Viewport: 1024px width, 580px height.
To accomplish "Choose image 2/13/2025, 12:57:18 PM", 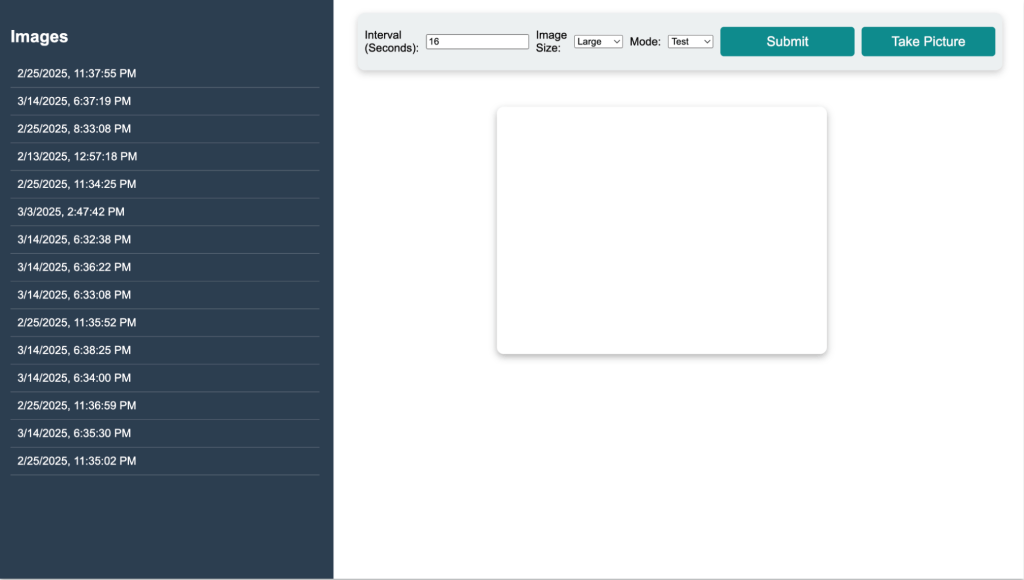I will pos(77,157).
